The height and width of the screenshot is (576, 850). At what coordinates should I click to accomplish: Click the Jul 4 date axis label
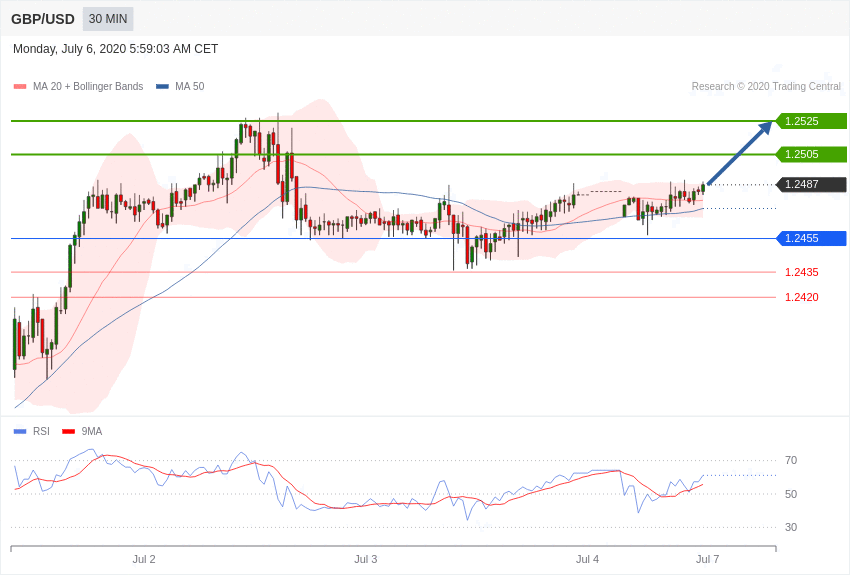point(588,559)
